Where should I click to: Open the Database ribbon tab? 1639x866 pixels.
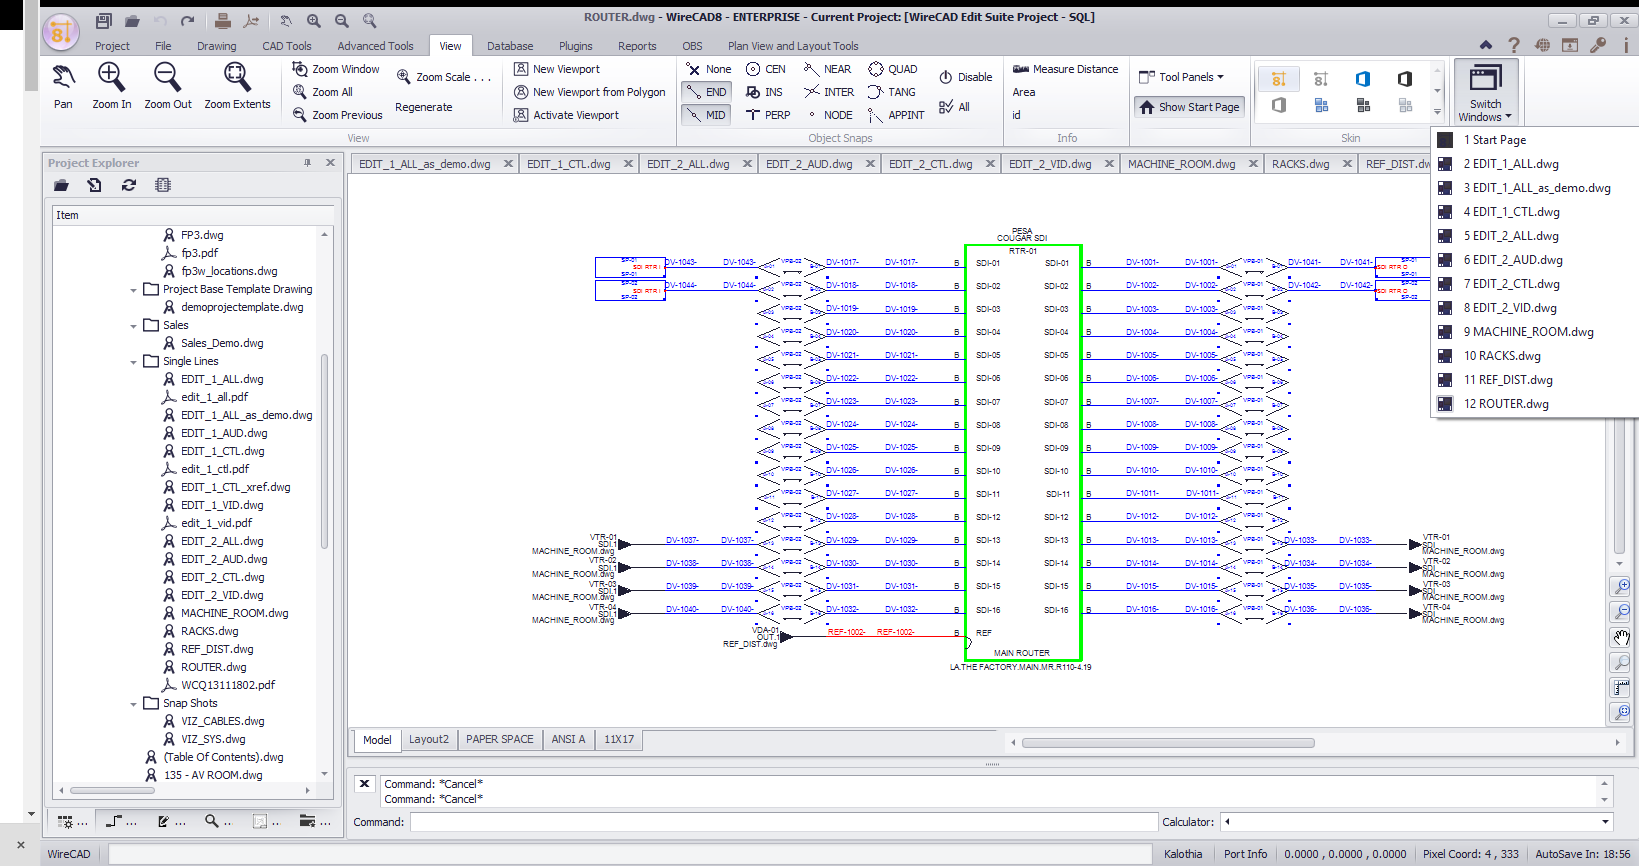point(510,46)
